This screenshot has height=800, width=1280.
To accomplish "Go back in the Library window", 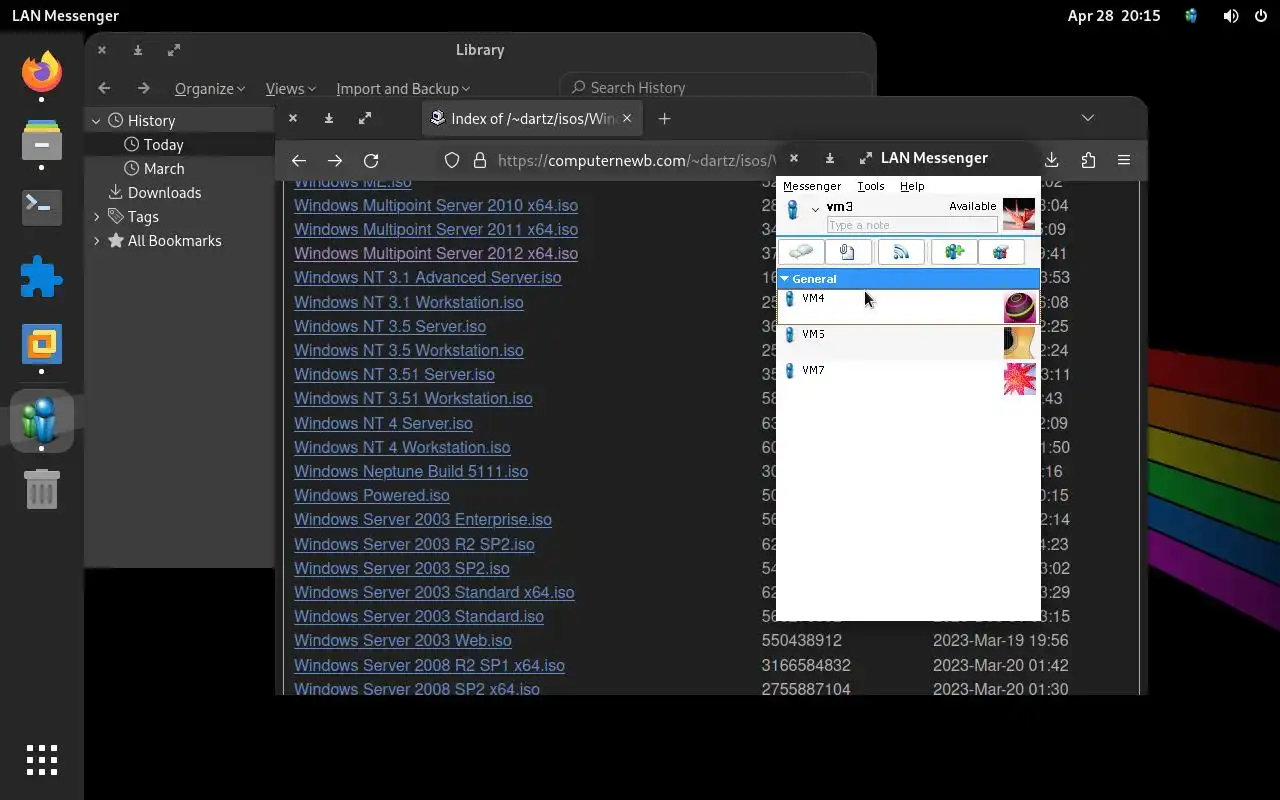I will tap(104, 88).
